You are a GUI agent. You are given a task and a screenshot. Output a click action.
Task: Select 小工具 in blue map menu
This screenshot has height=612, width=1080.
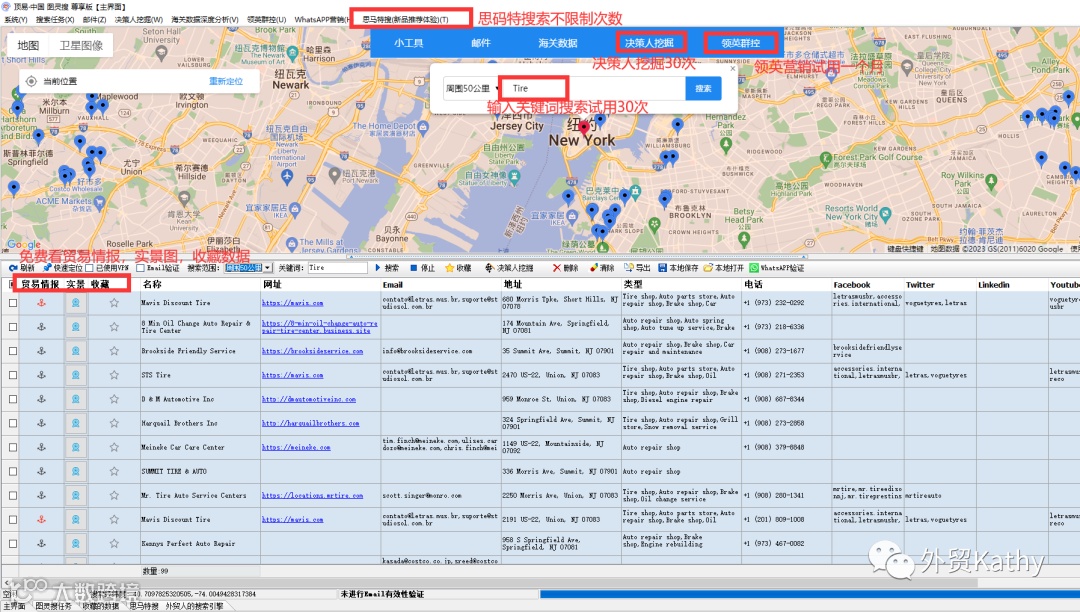pos(408,43)
